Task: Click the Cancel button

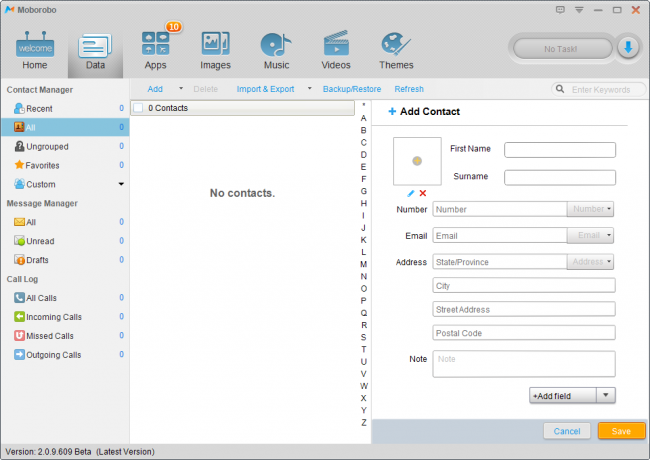Action: 567,431
